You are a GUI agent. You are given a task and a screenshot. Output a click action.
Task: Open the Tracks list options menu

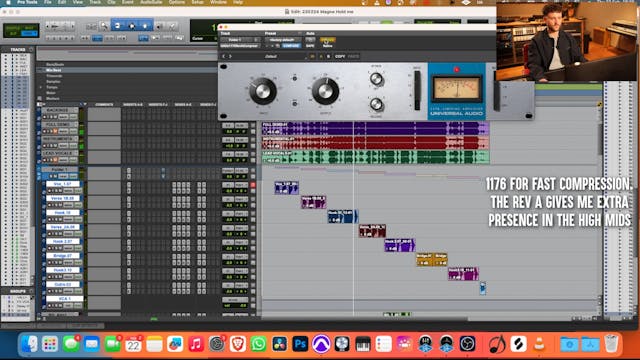[31, 49]
